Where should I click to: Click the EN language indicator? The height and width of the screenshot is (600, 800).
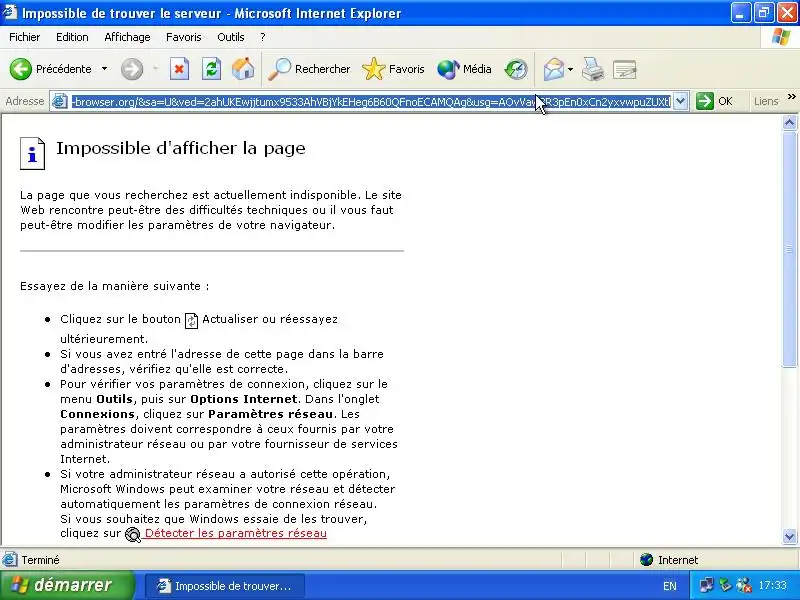pos(669,586)
